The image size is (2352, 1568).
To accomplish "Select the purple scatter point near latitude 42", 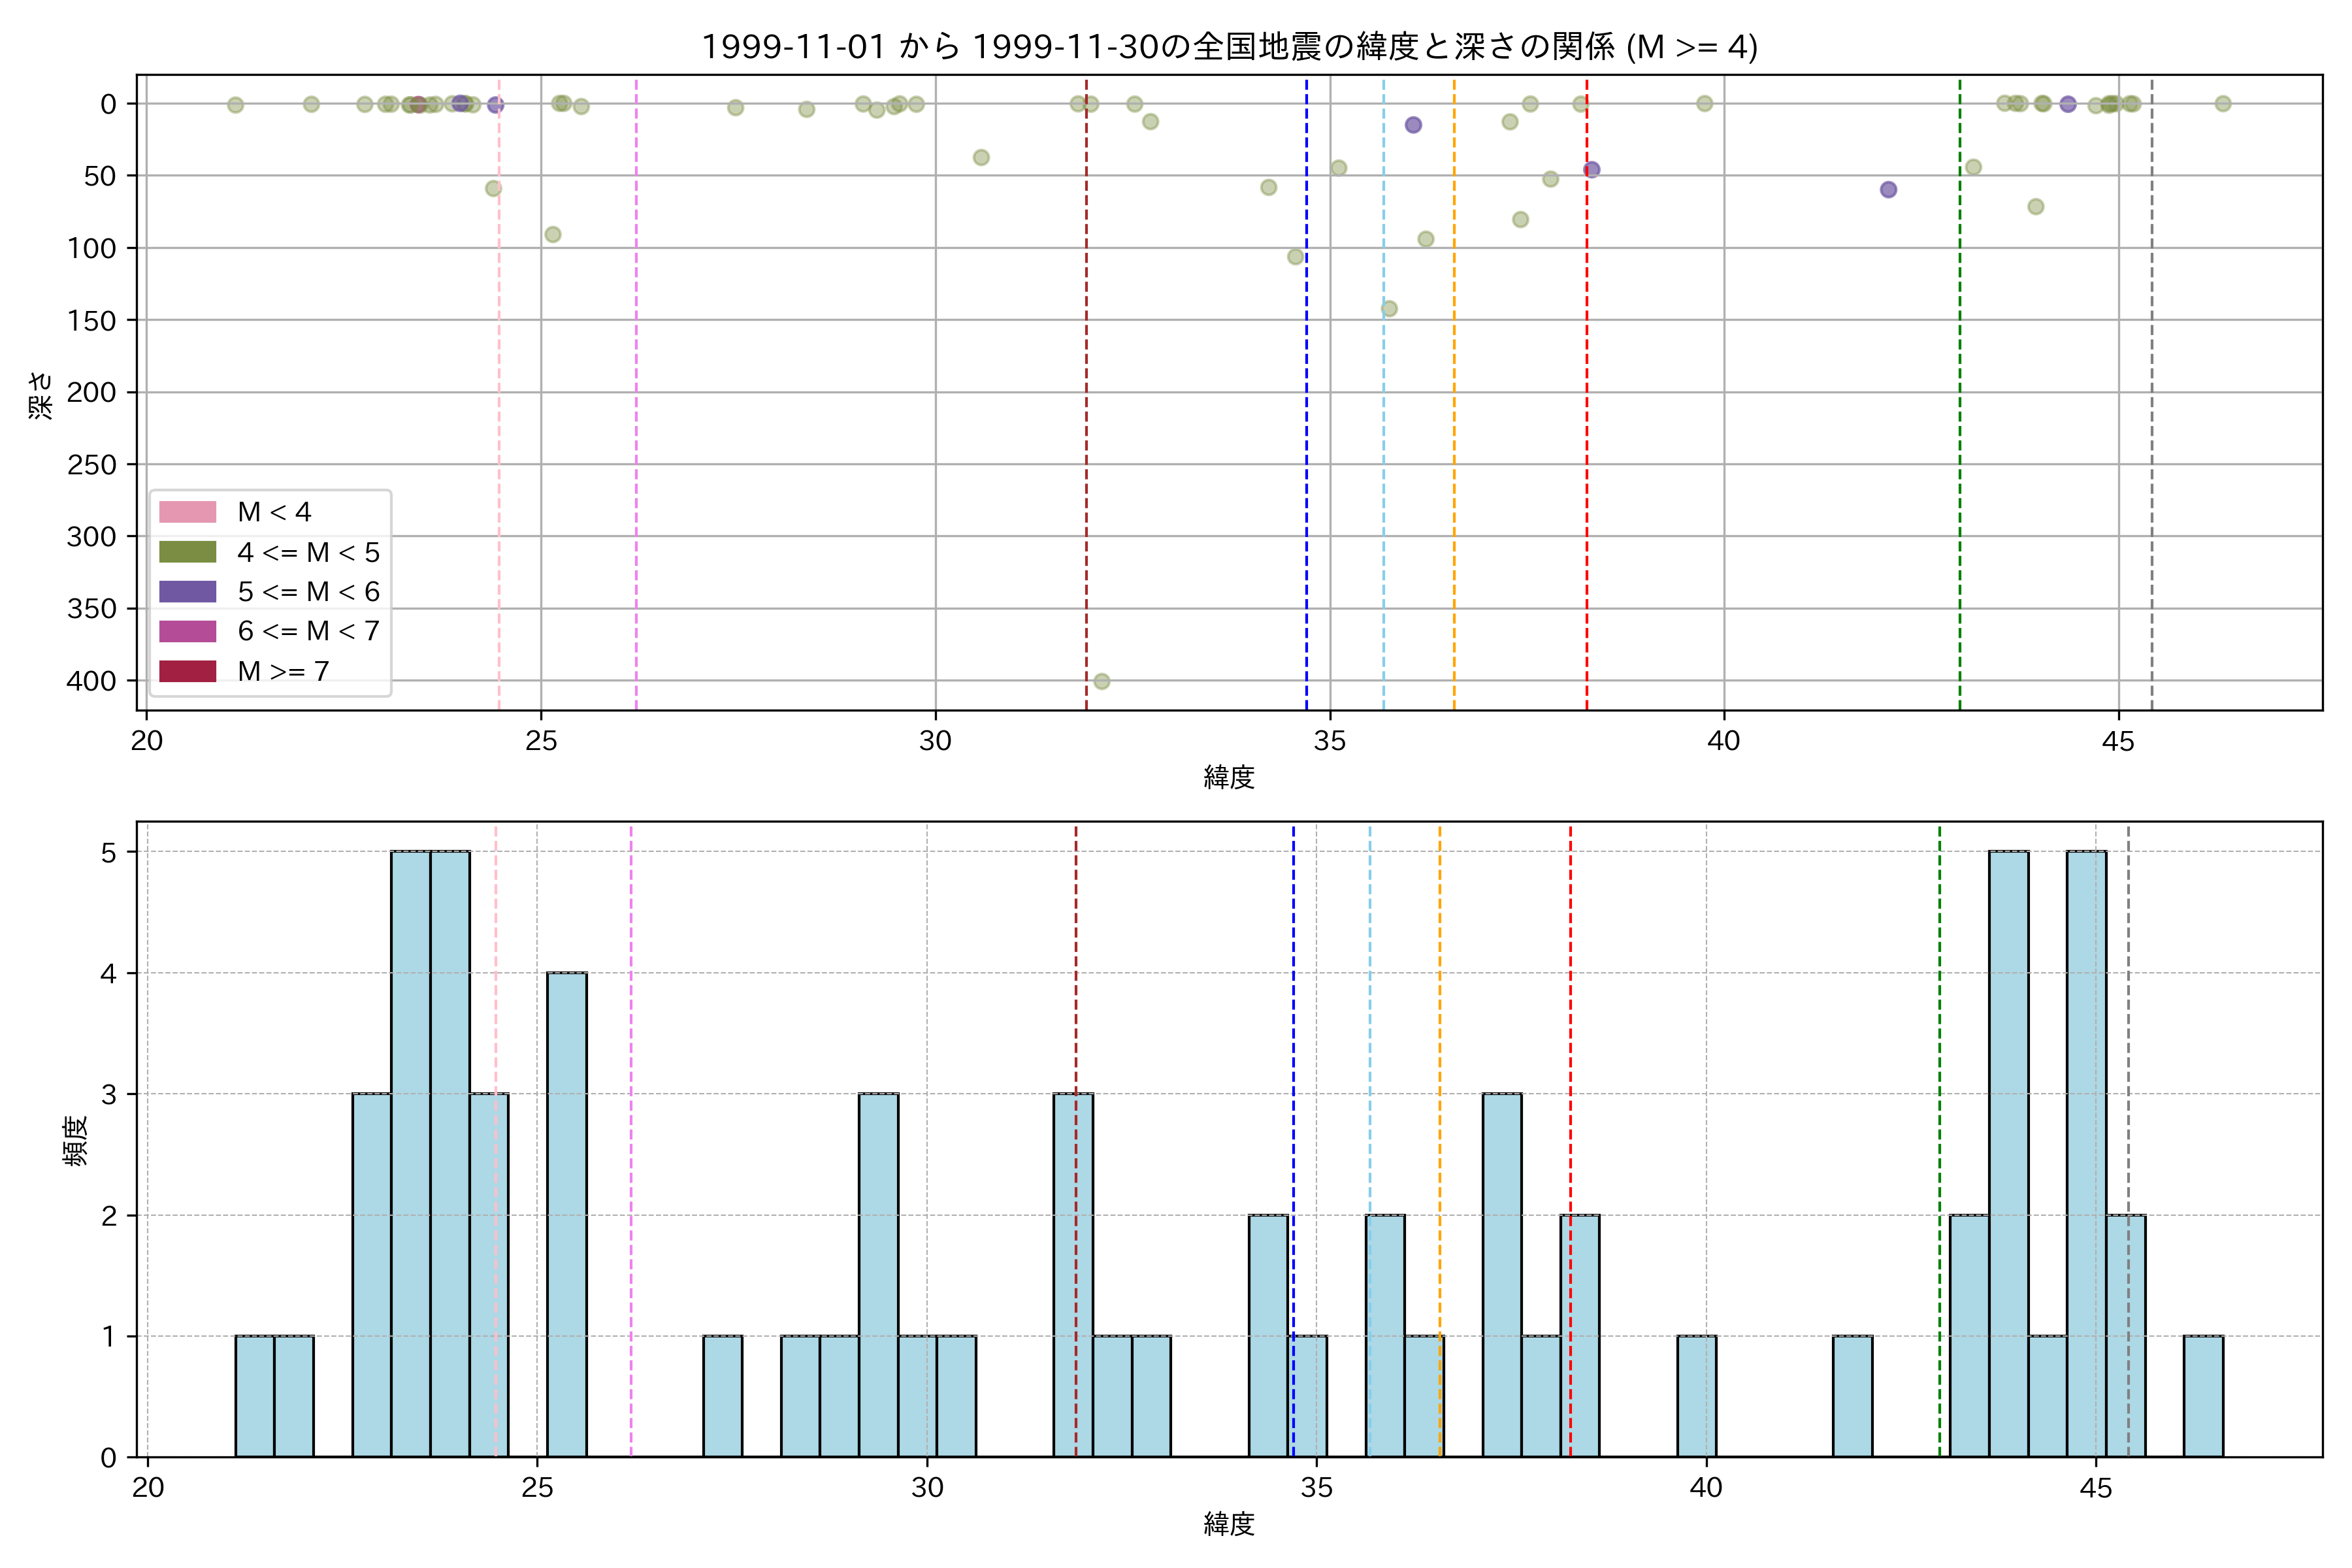I will (1888, 189).
